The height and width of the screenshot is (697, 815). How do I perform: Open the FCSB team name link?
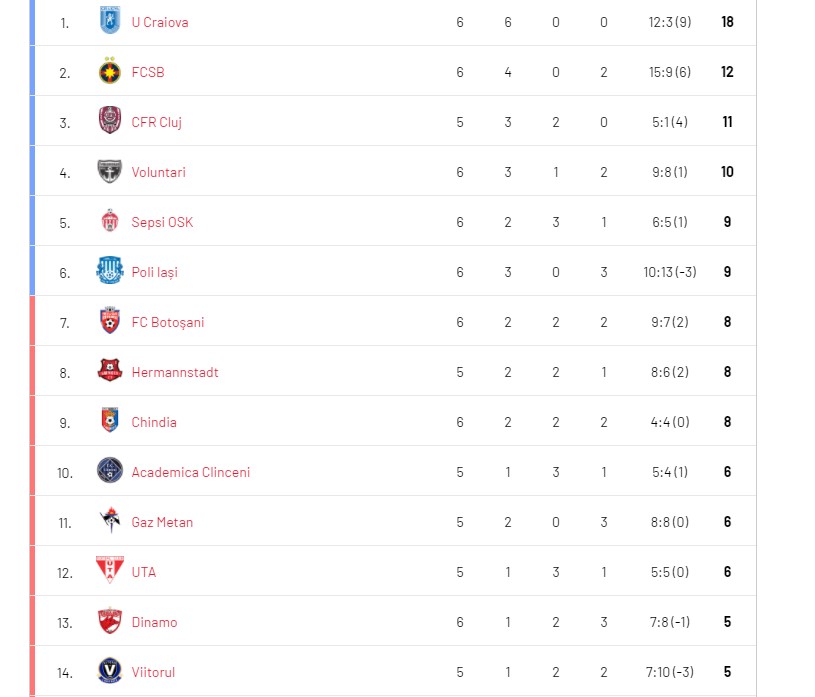tap(148, 72)
